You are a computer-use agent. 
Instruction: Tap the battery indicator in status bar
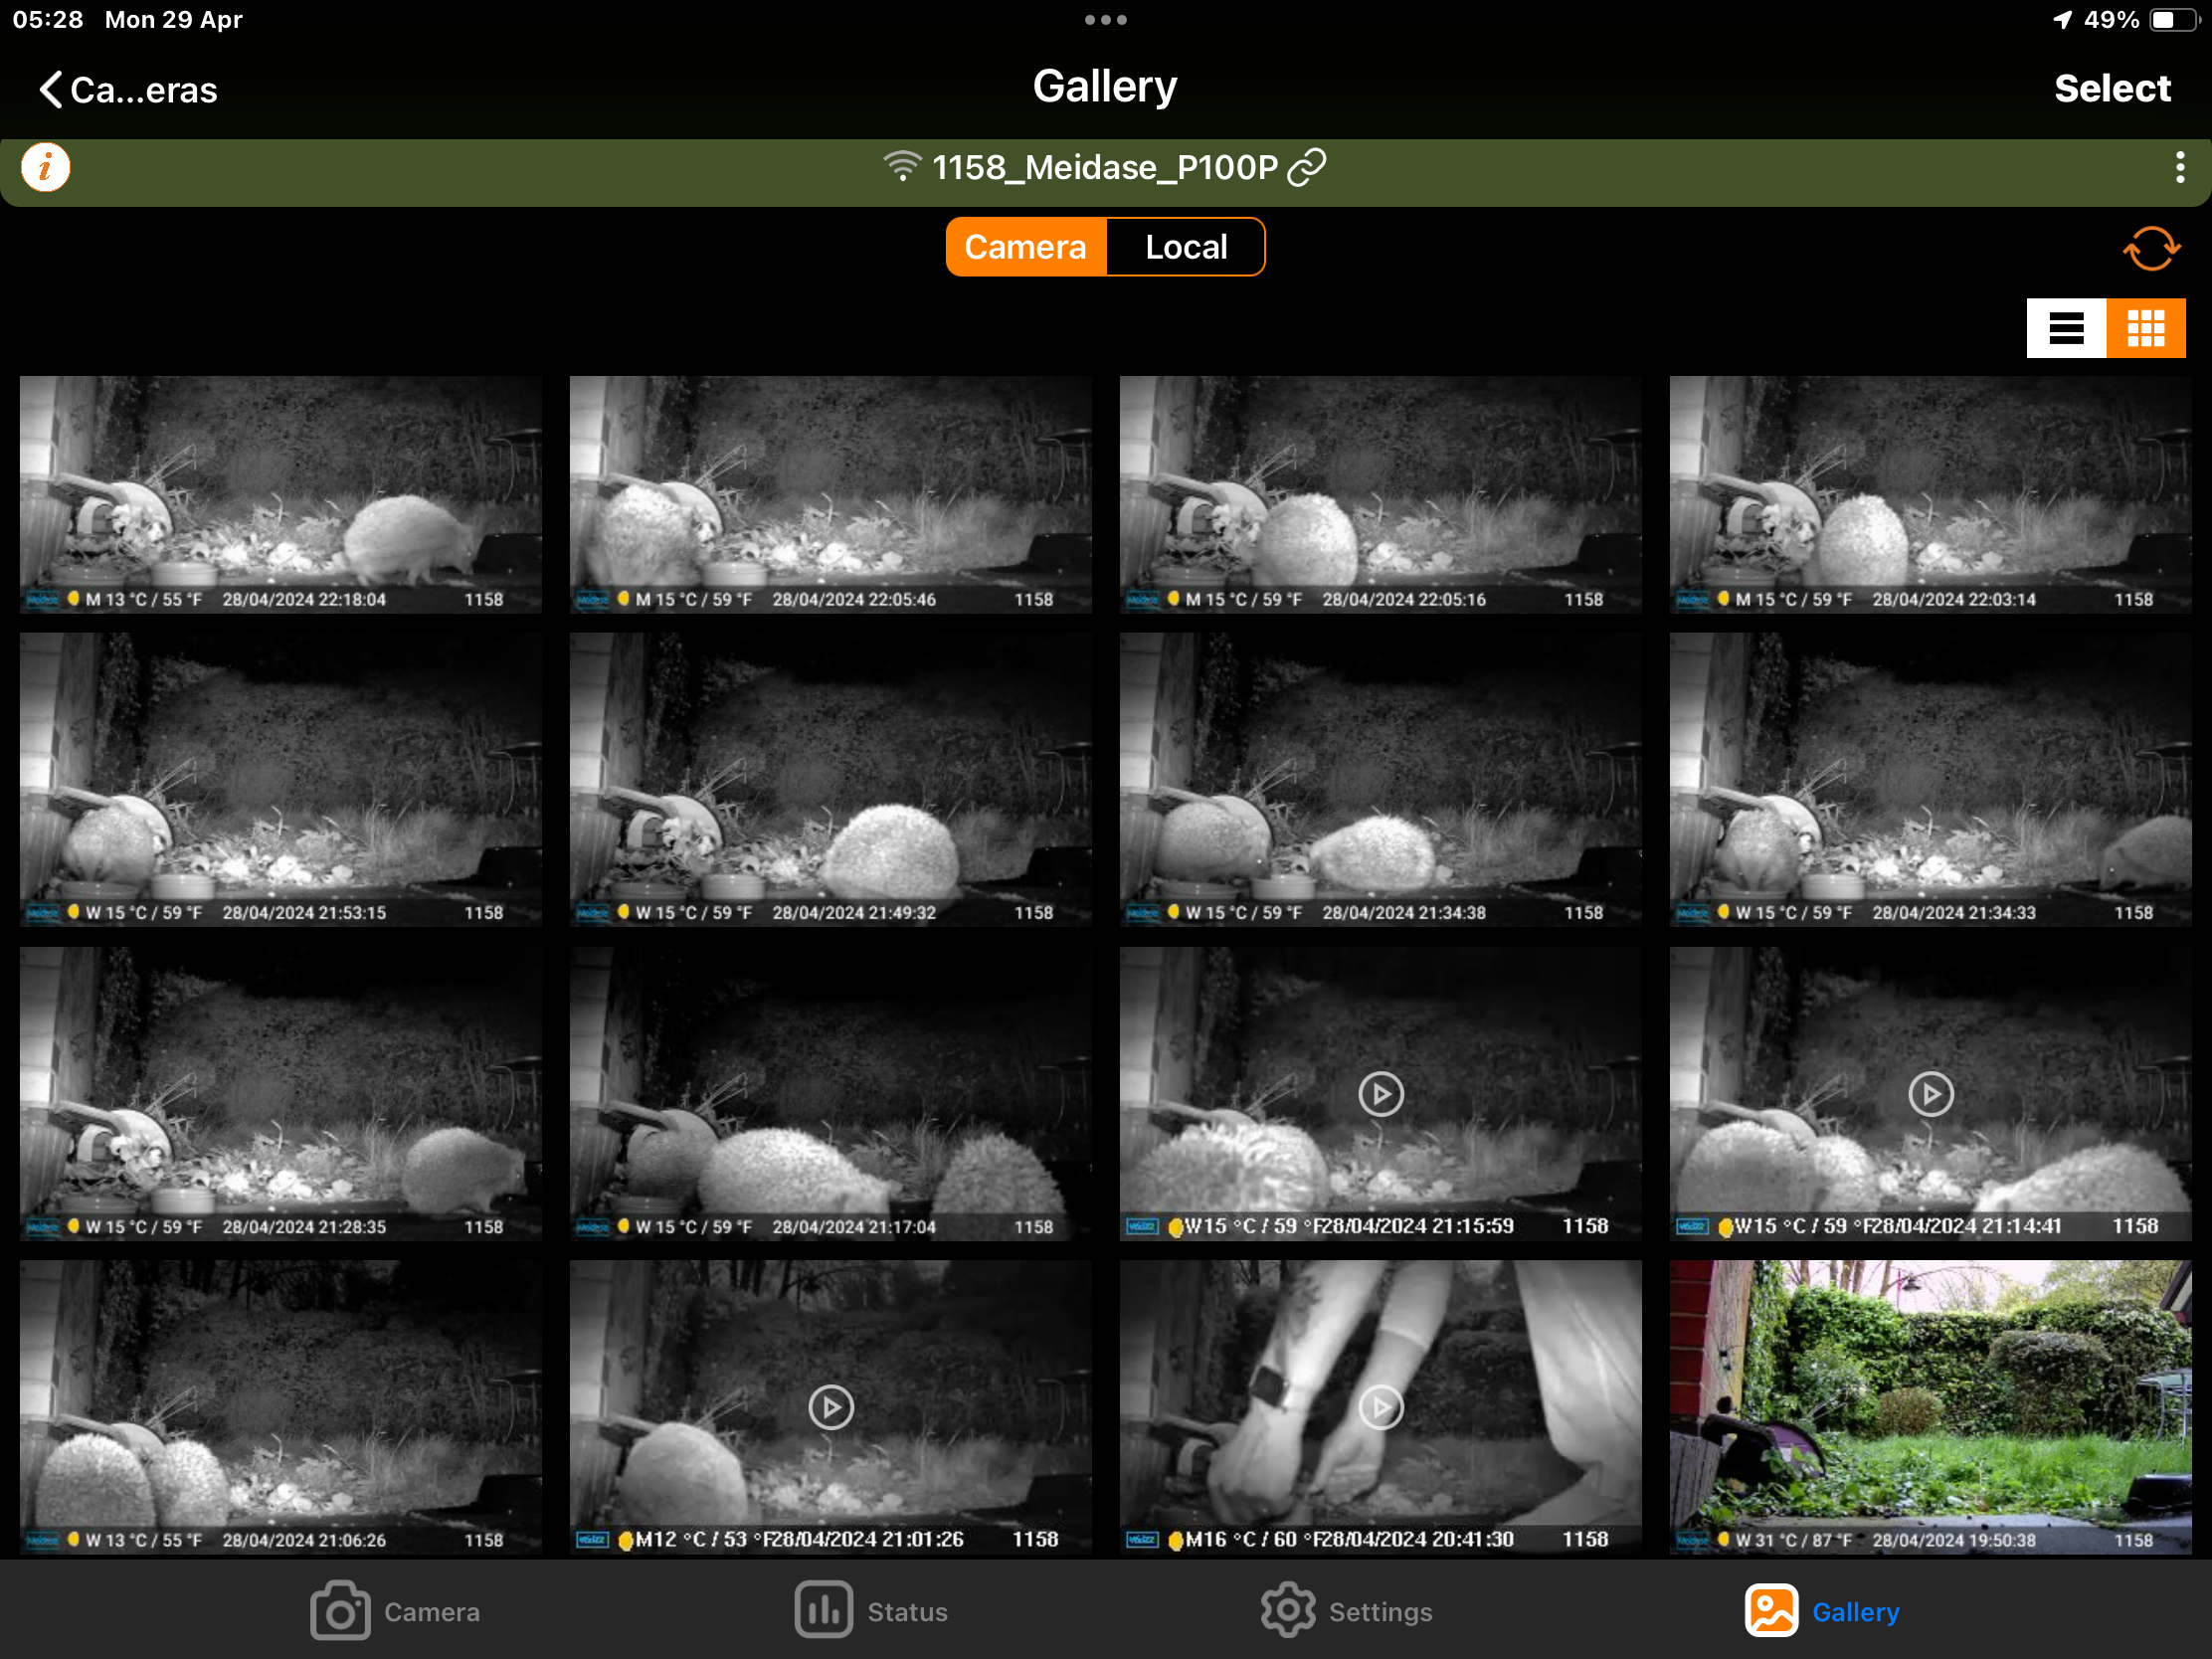(x=2174, y=20)
